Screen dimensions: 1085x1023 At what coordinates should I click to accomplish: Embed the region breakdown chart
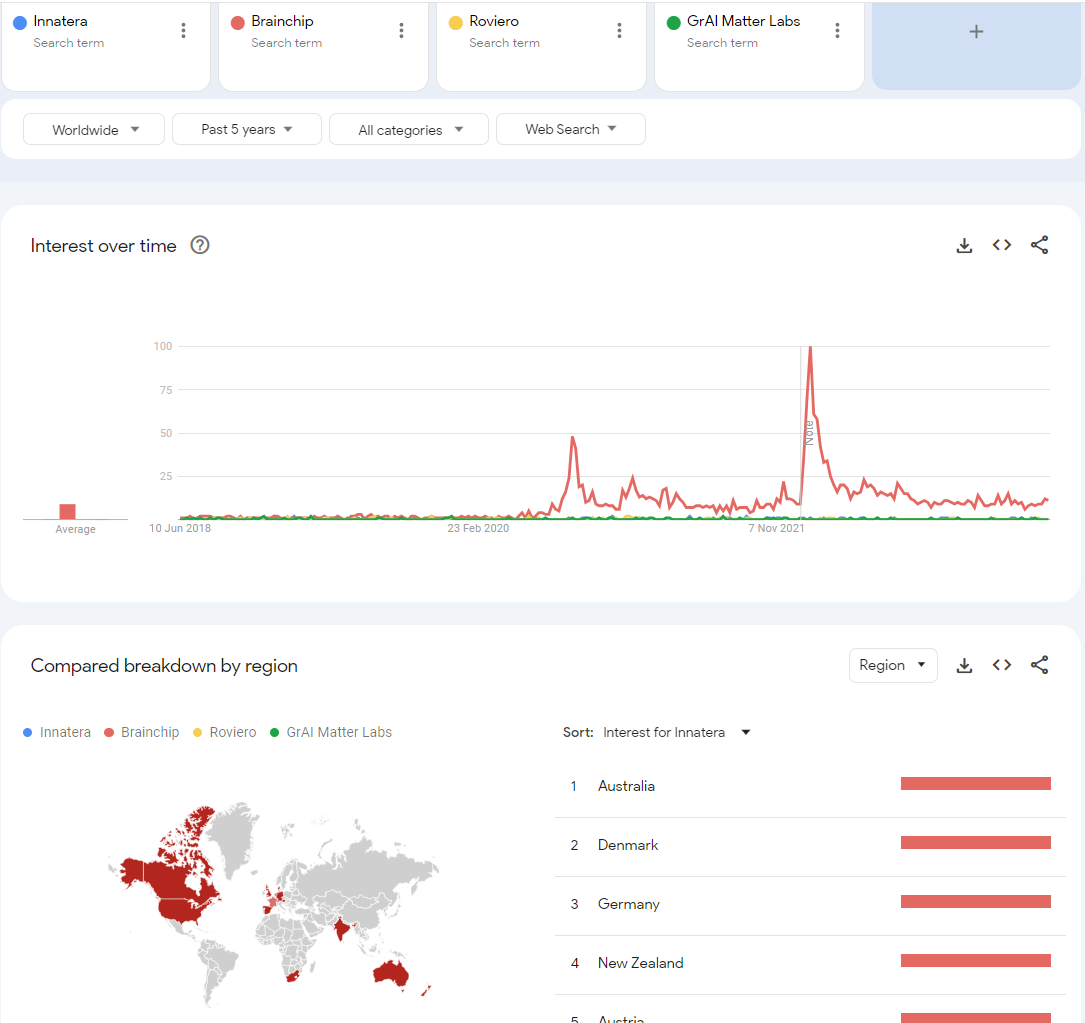(x=1002, y=665)
